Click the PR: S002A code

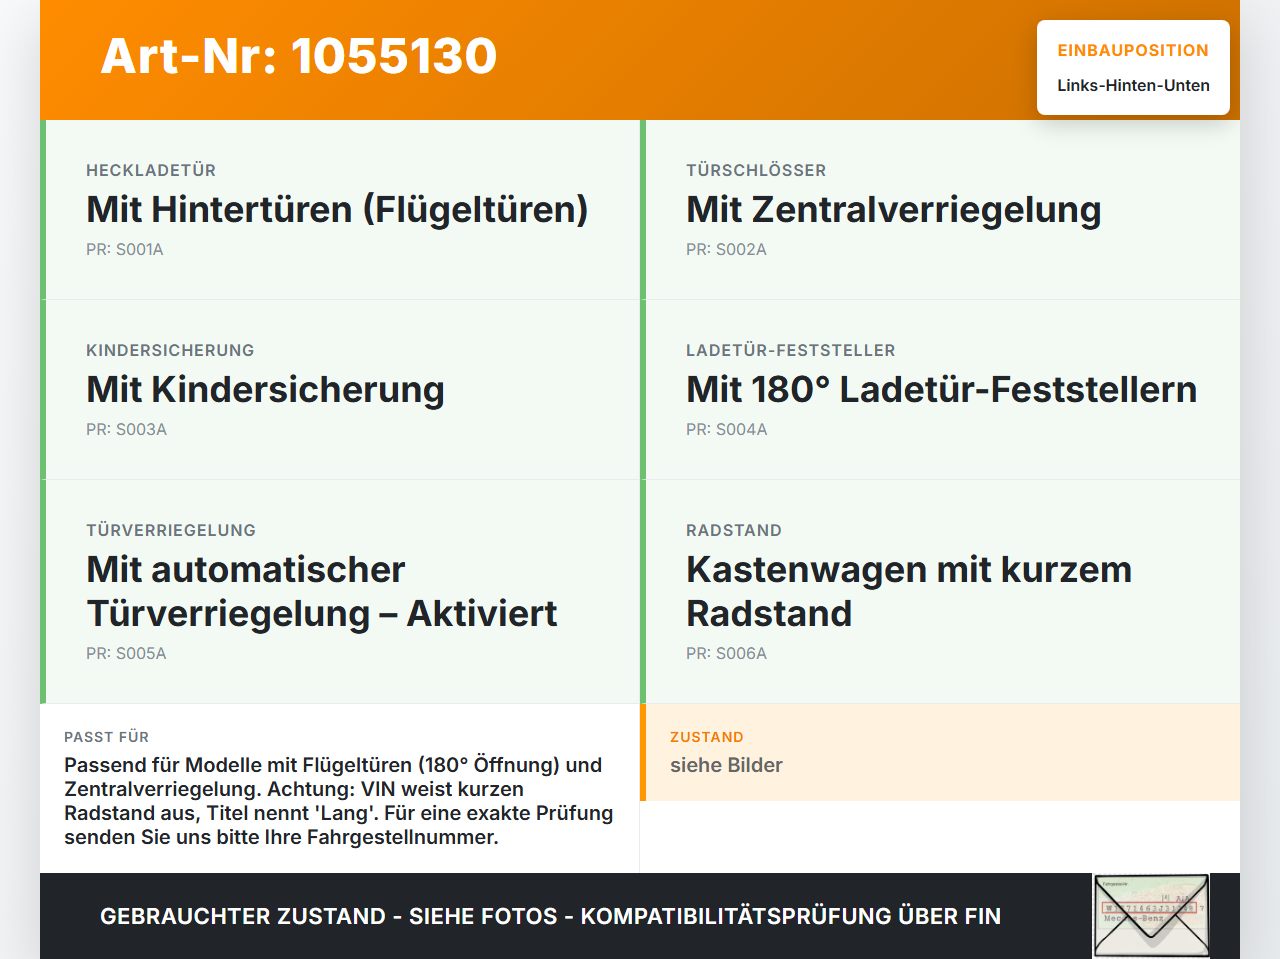(726, 250)
